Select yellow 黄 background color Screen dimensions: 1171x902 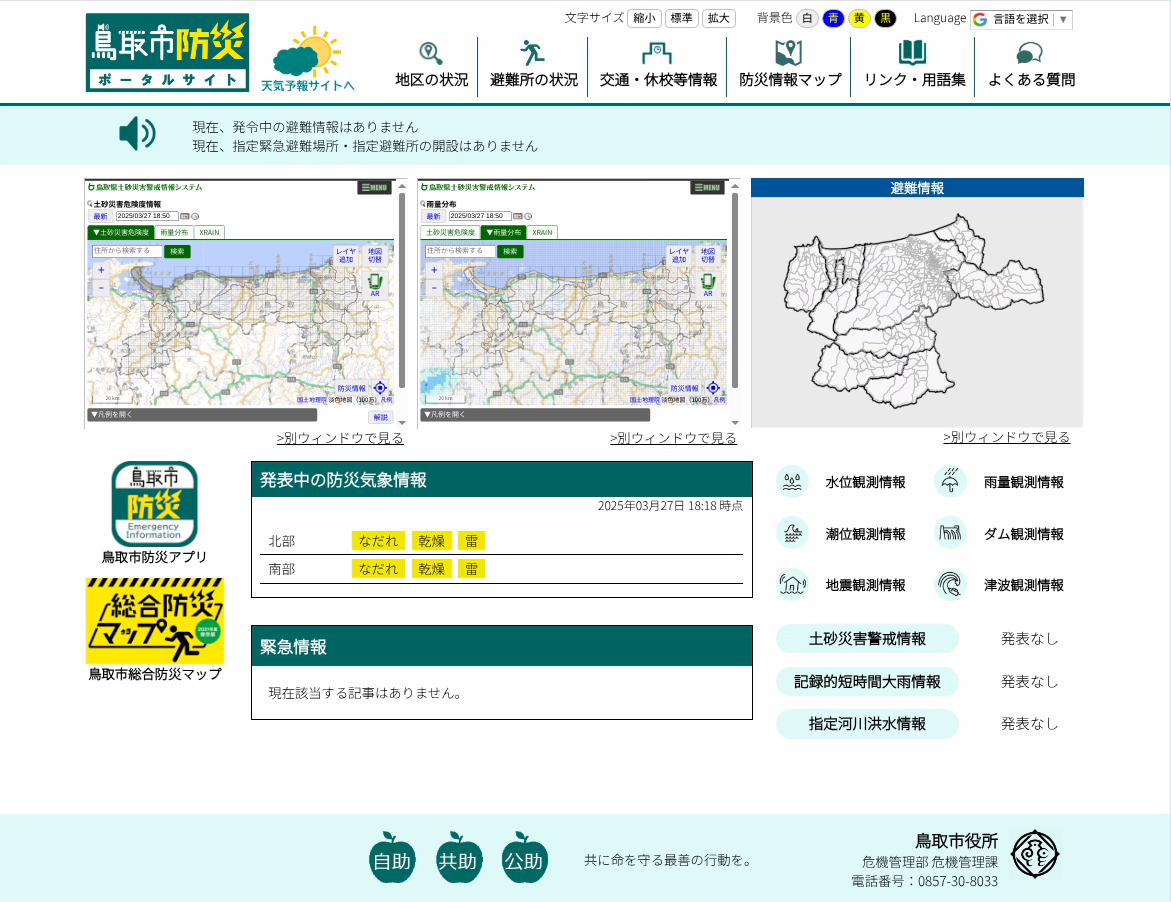pos(860,18)
